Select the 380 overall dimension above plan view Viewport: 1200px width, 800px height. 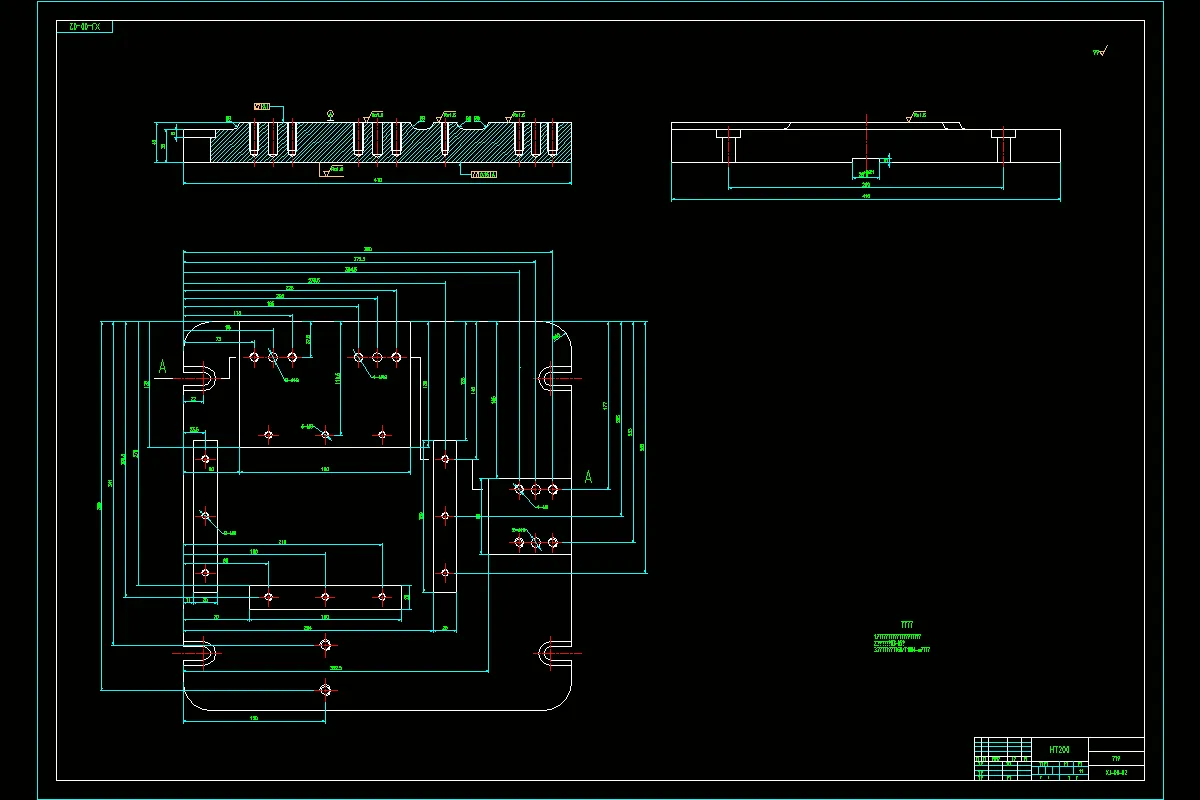pos(367,248)
